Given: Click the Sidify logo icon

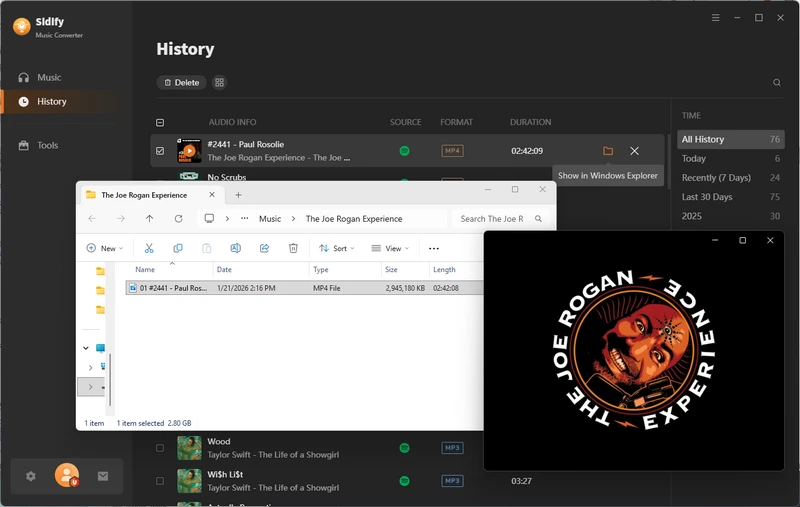Looking at the screenshot, I should (21, 27).
